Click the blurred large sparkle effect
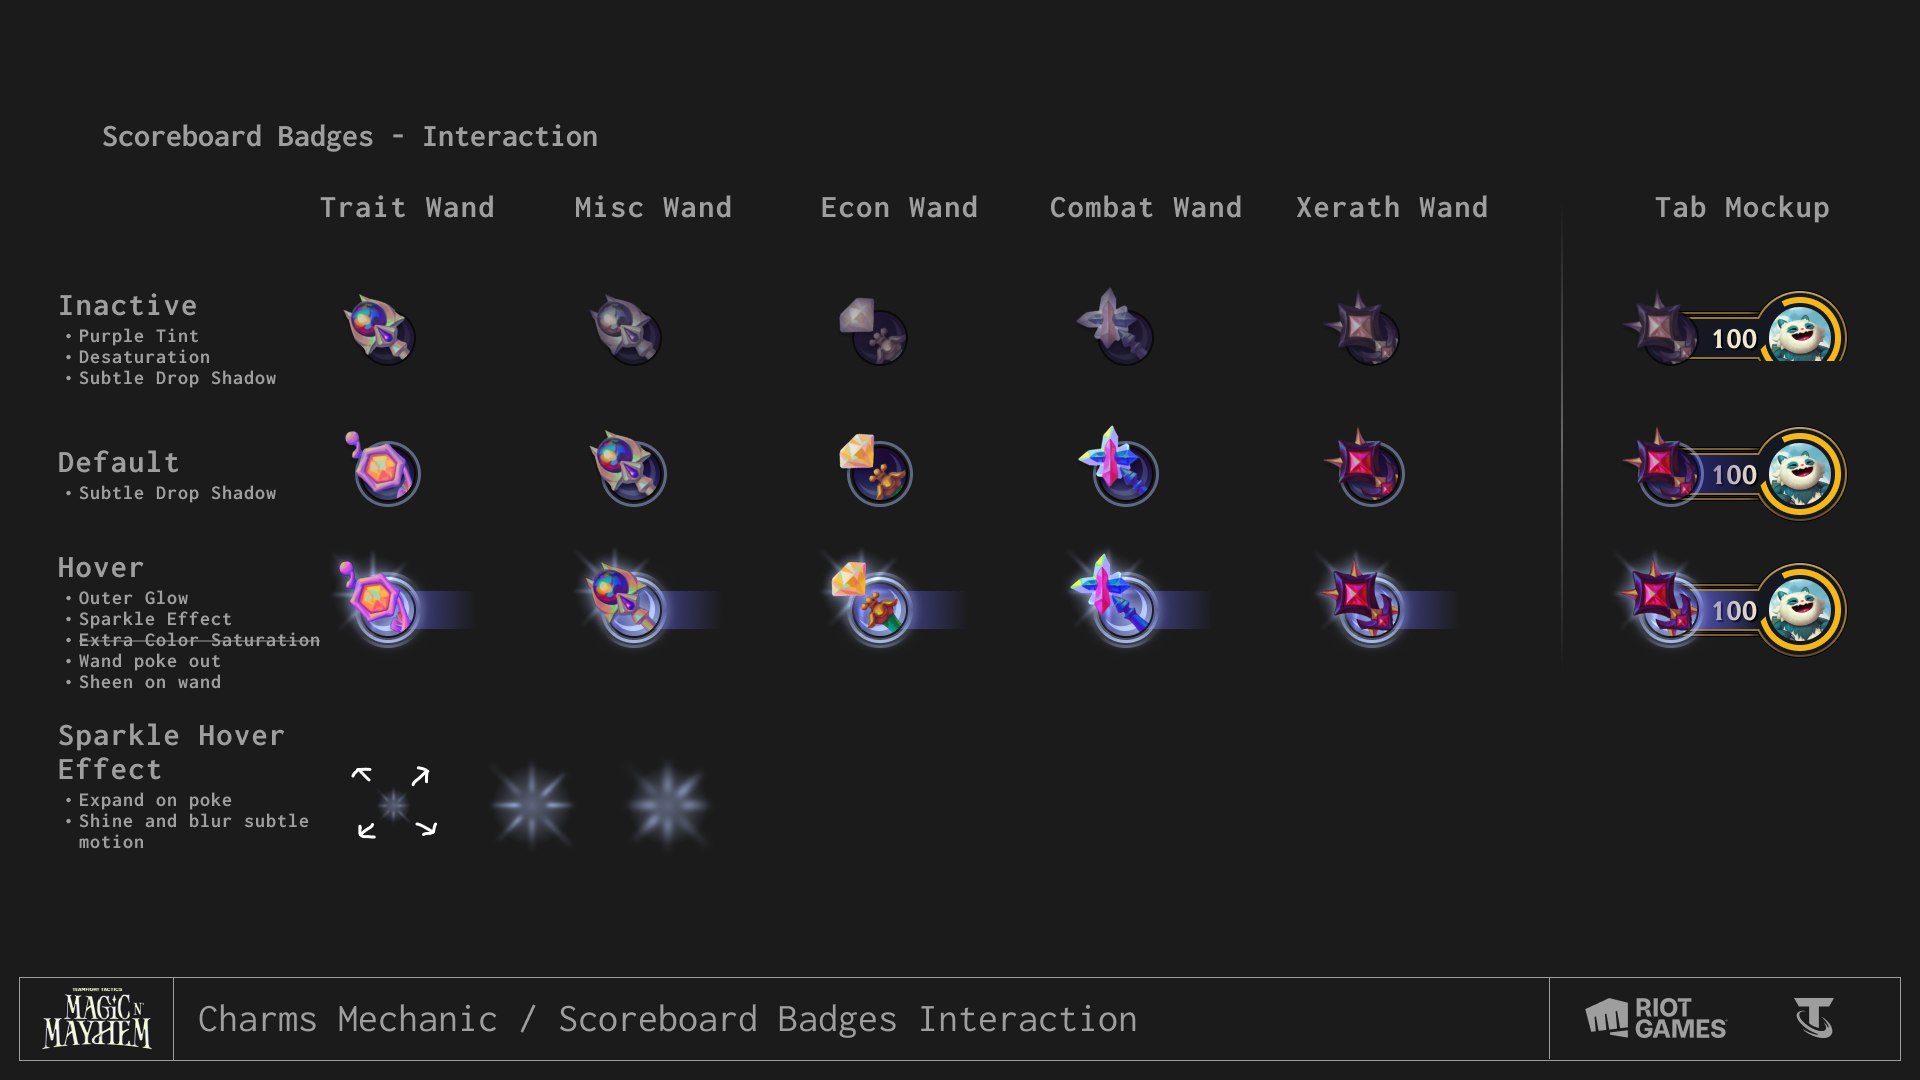Image resolution: width=1920 pixels, height=1080 pixels. pos(668,805)
